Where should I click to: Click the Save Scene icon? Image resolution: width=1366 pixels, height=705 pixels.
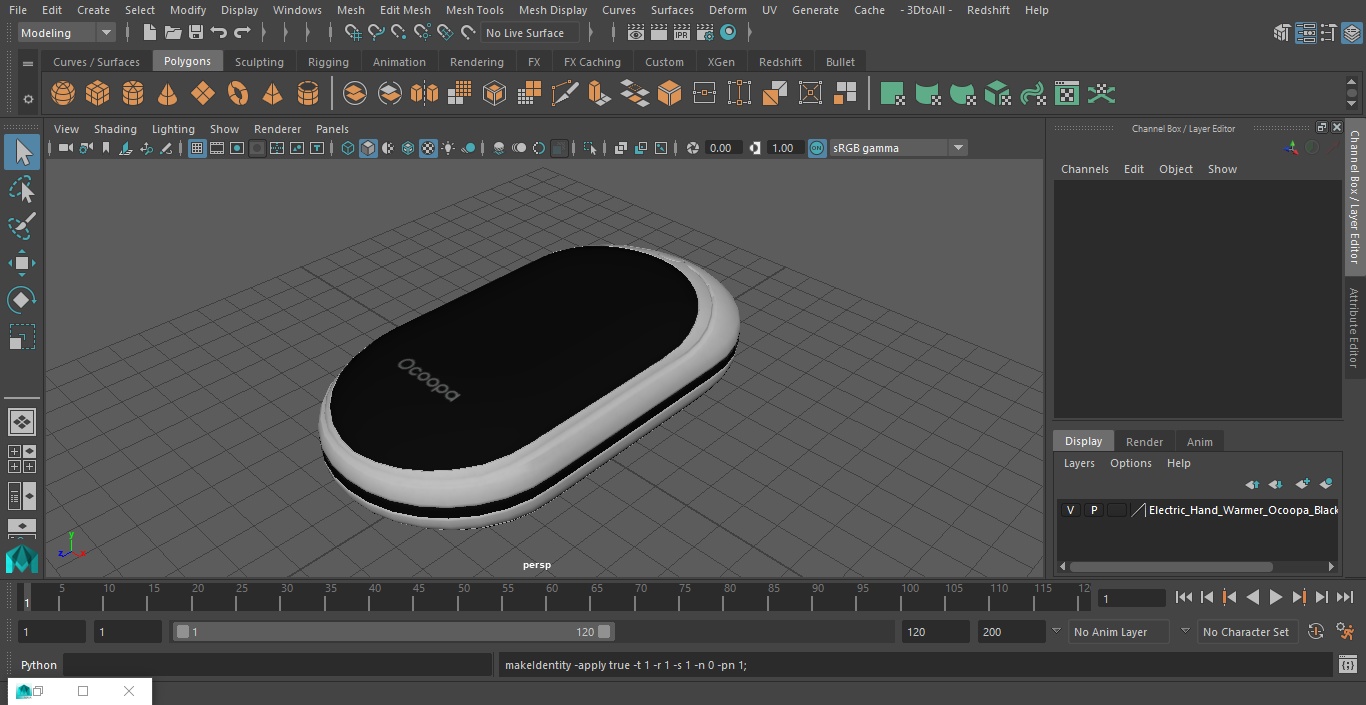[x=196, y=33]
